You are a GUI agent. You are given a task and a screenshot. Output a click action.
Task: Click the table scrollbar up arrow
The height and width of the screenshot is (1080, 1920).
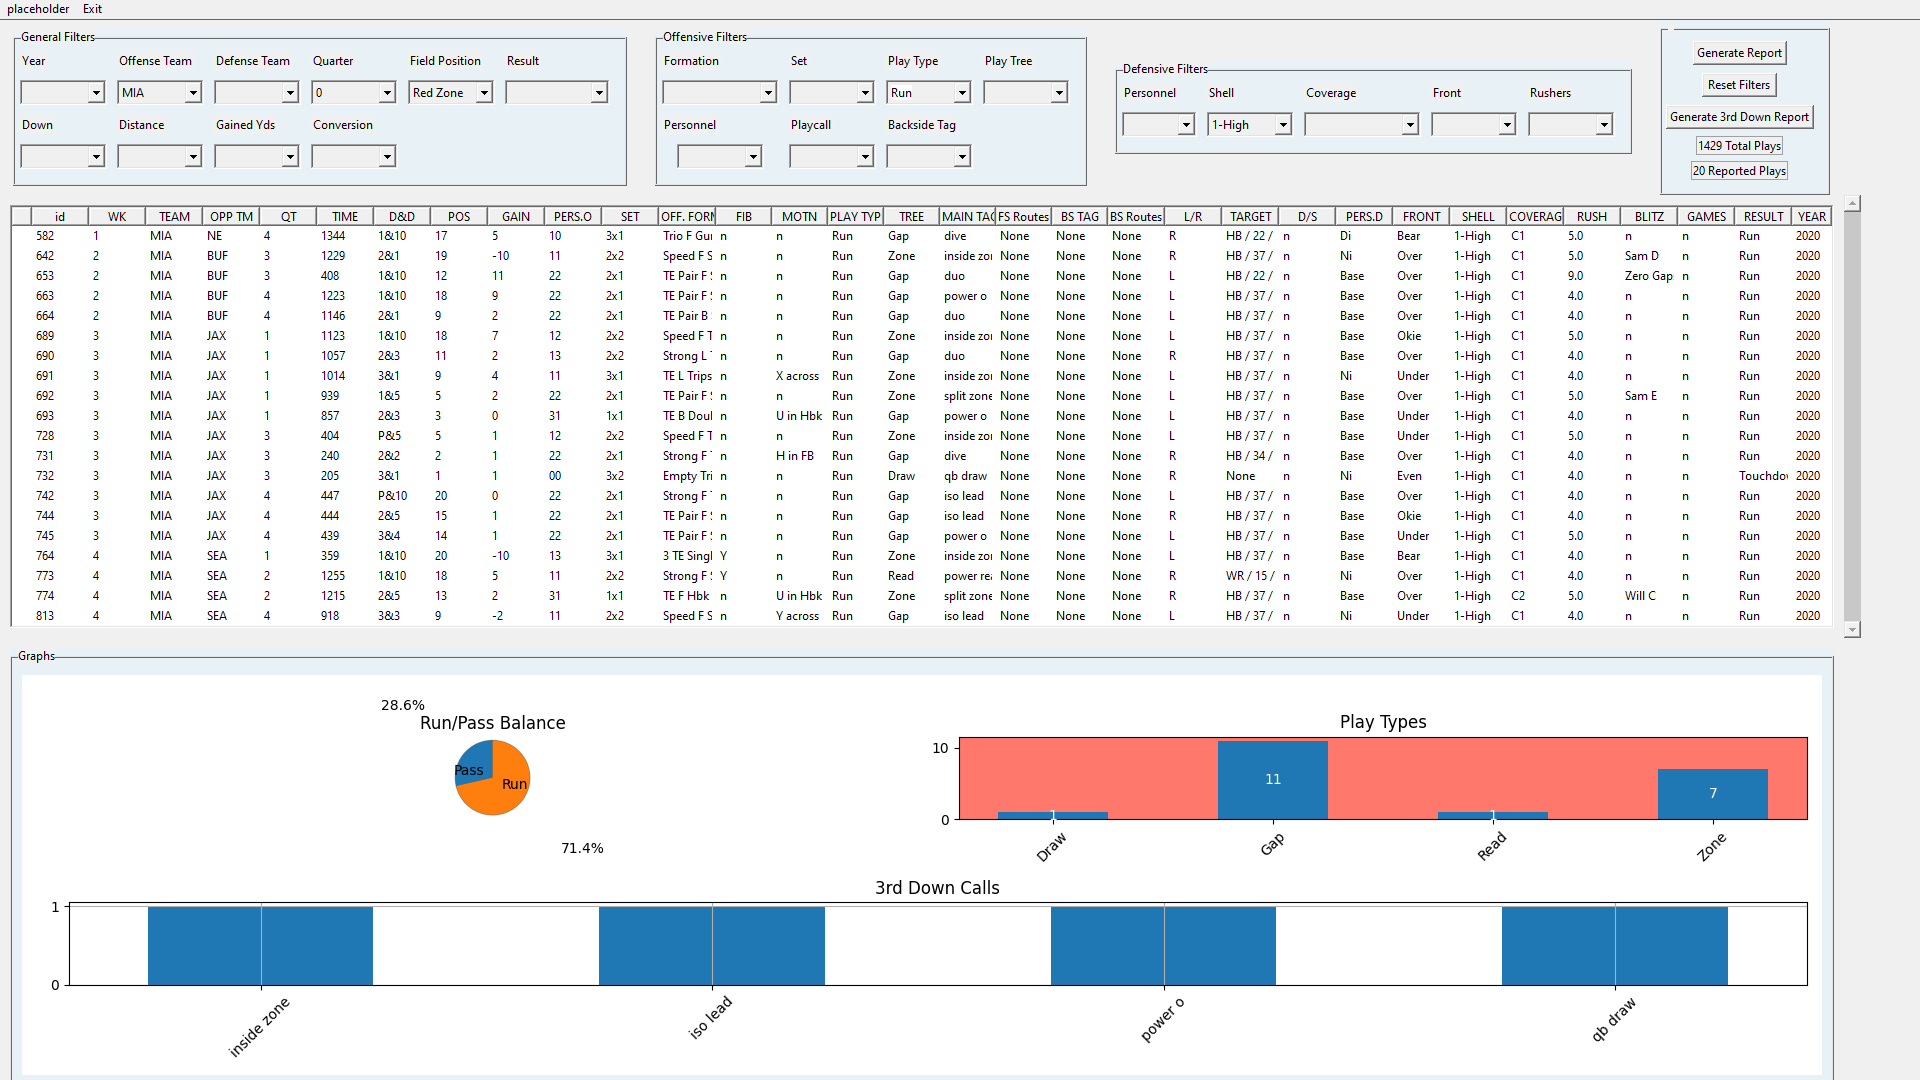1852,203
